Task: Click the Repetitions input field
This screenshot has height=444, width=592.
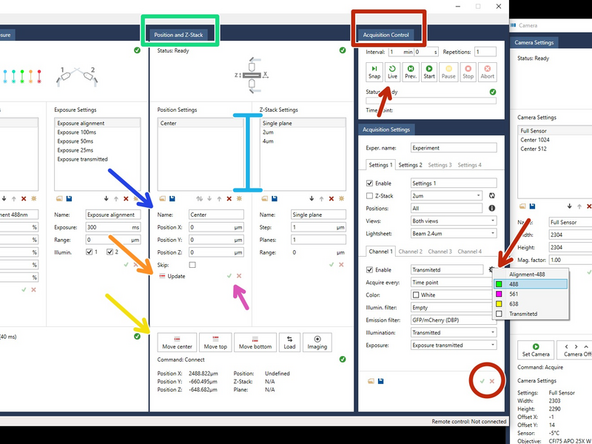Action: tap(486, 52)
